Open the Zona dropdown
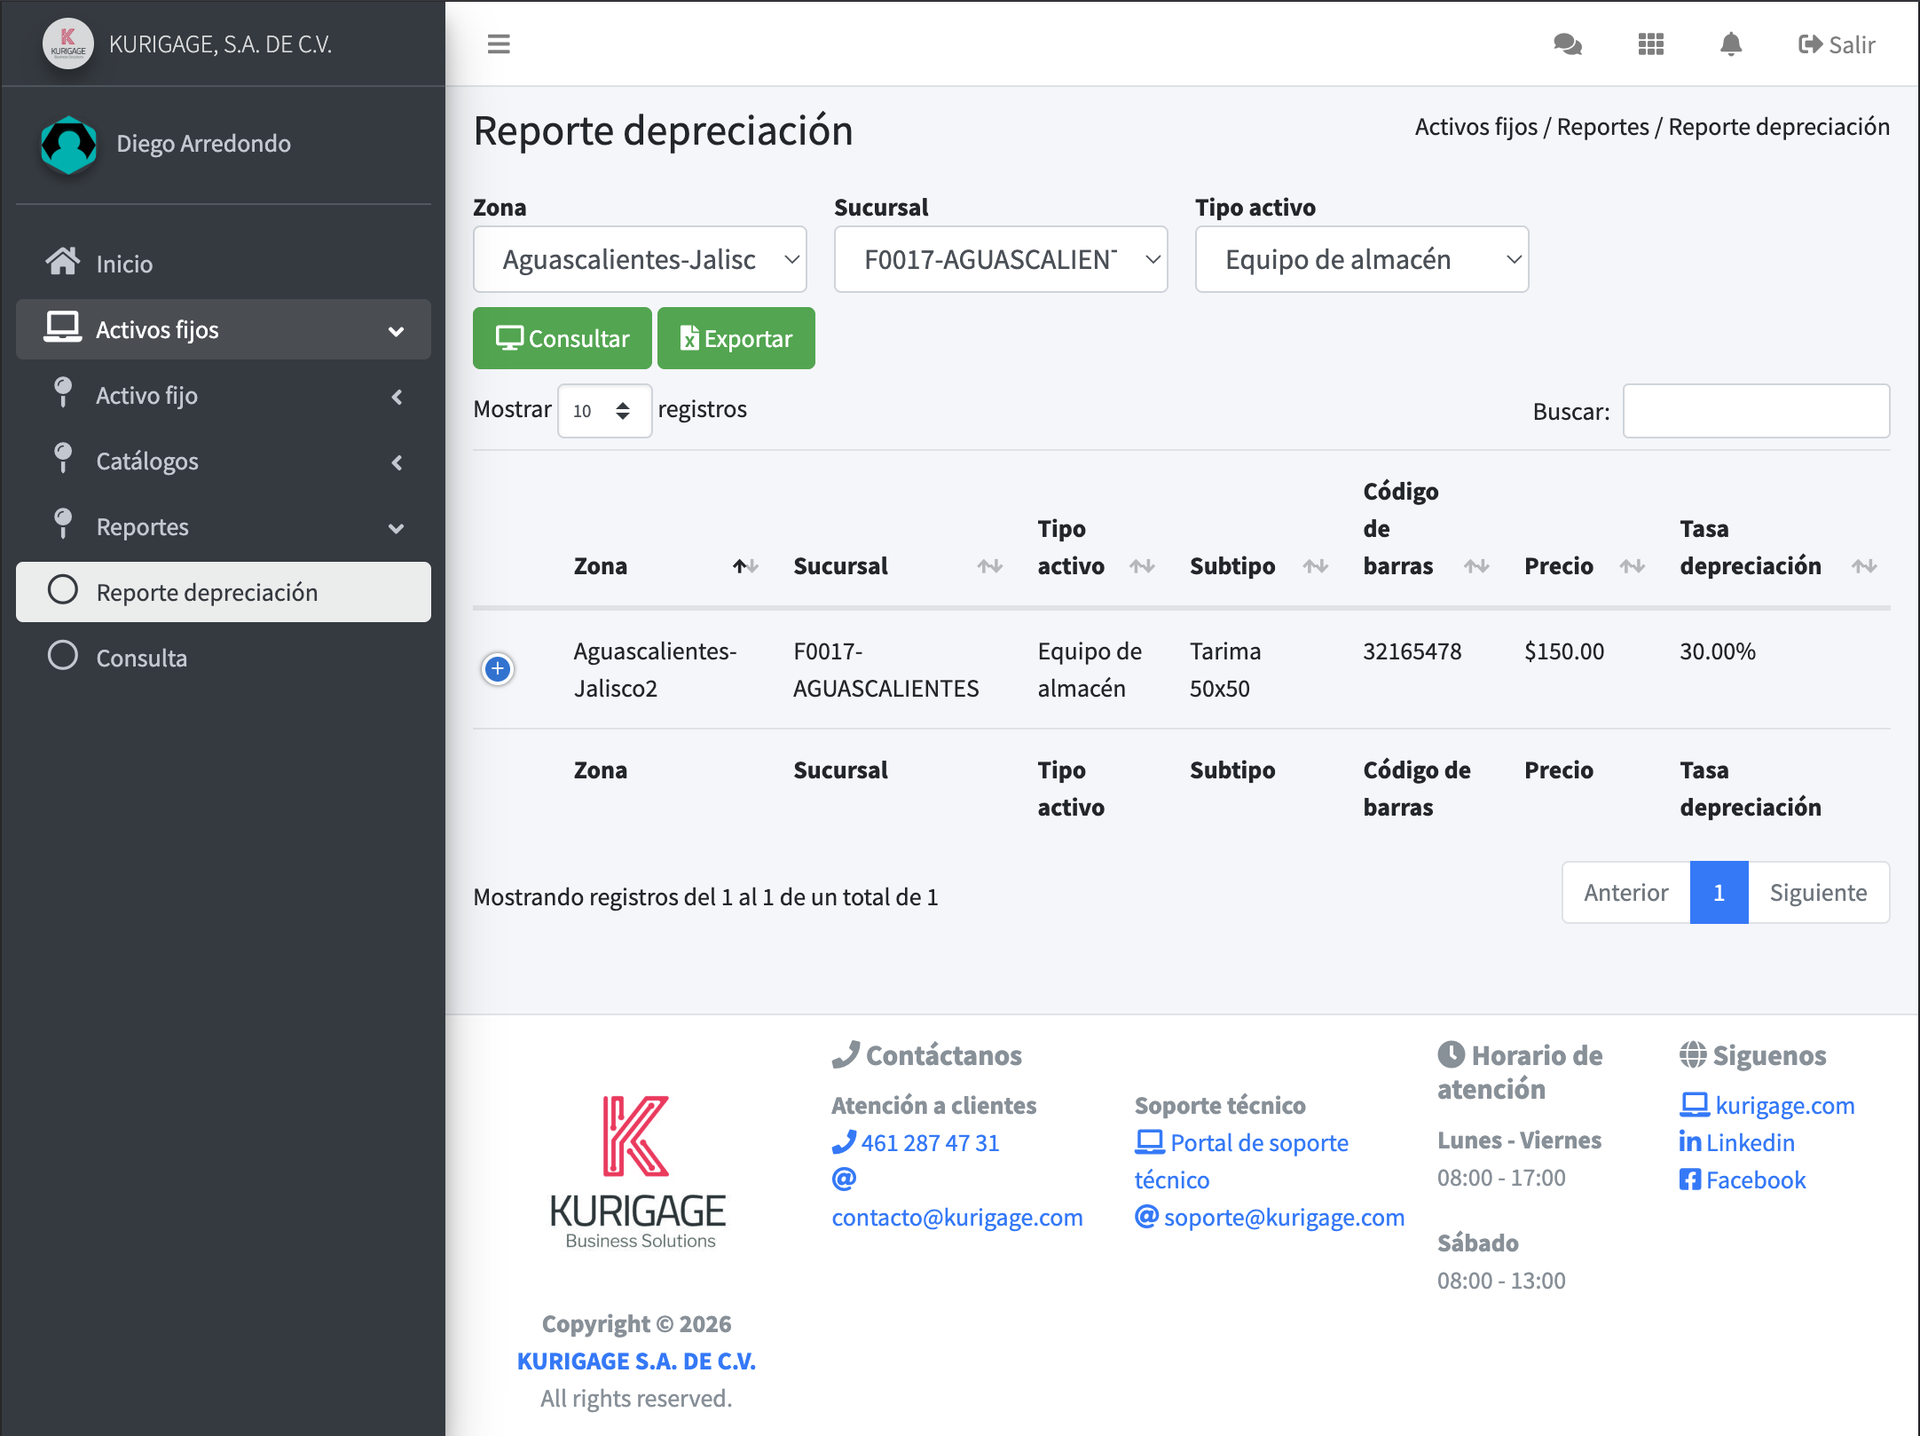The width and height of the screenshot is (1920, 1436). [639, 260]
